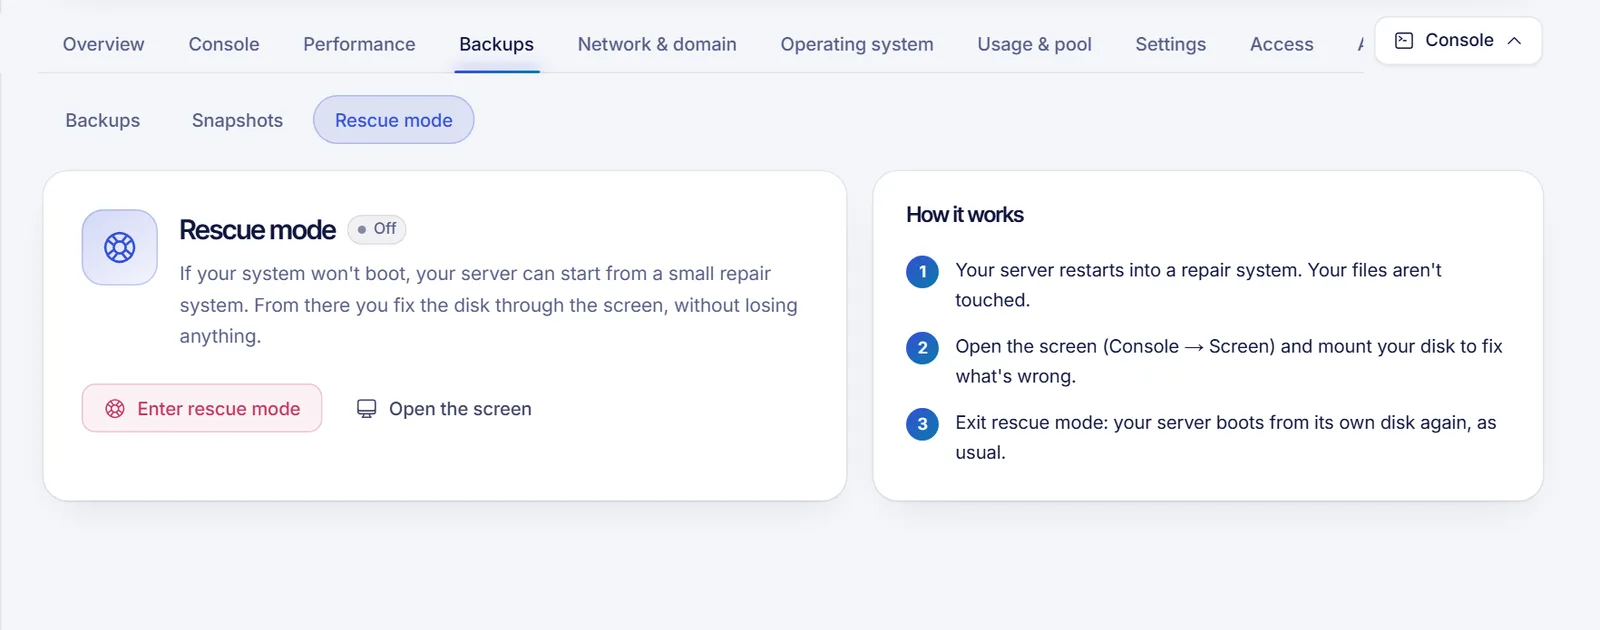Click the 'If your system won't boot' description
The height and width of the screenshot is (630, 1600).
pyautogui.click(x=489, y=305)
